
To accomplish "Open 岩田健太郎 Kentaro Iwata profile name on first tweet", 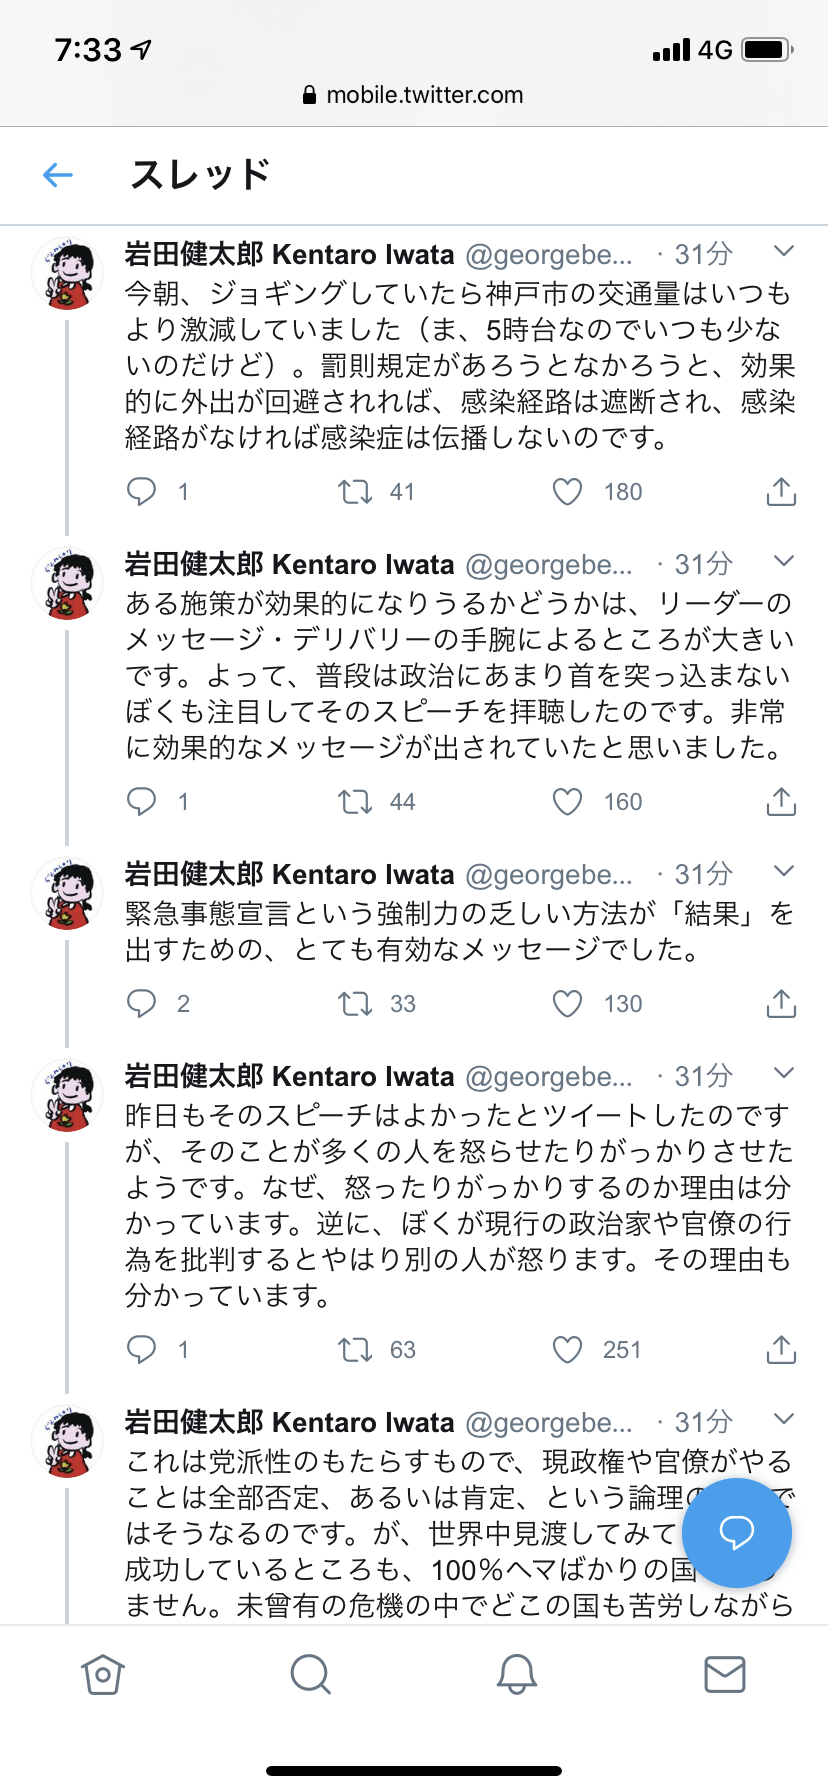I will click(x=290, y=255).
